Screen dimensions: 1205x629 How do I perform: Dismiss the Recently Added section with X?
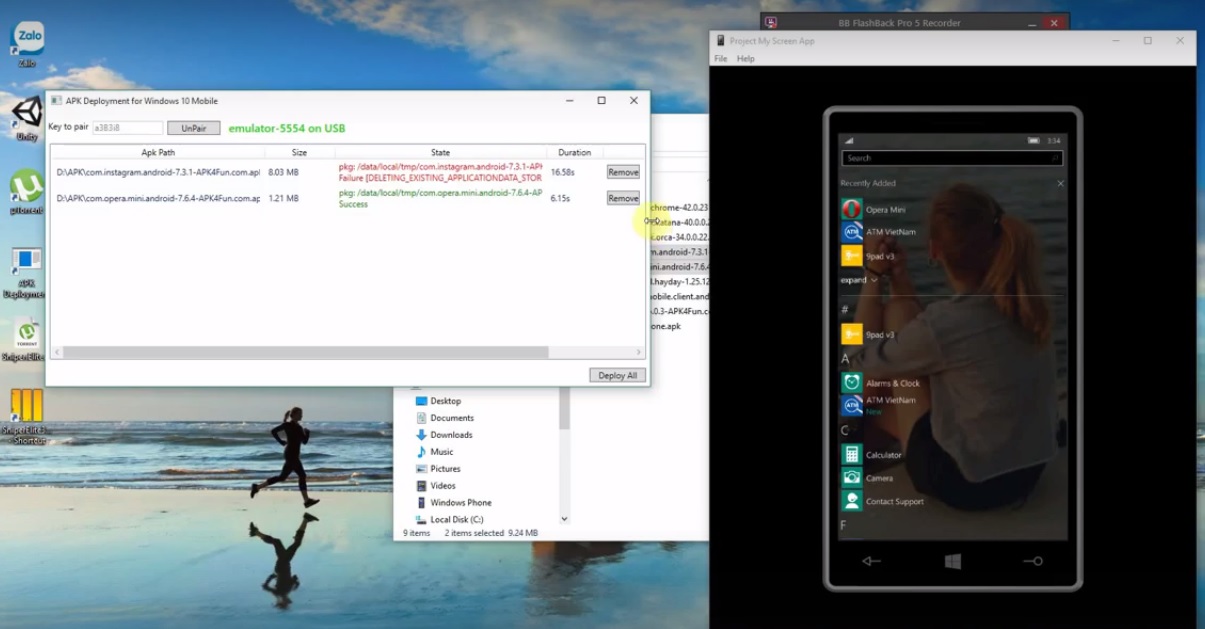pyautogui.click(x=1060, y=184)
